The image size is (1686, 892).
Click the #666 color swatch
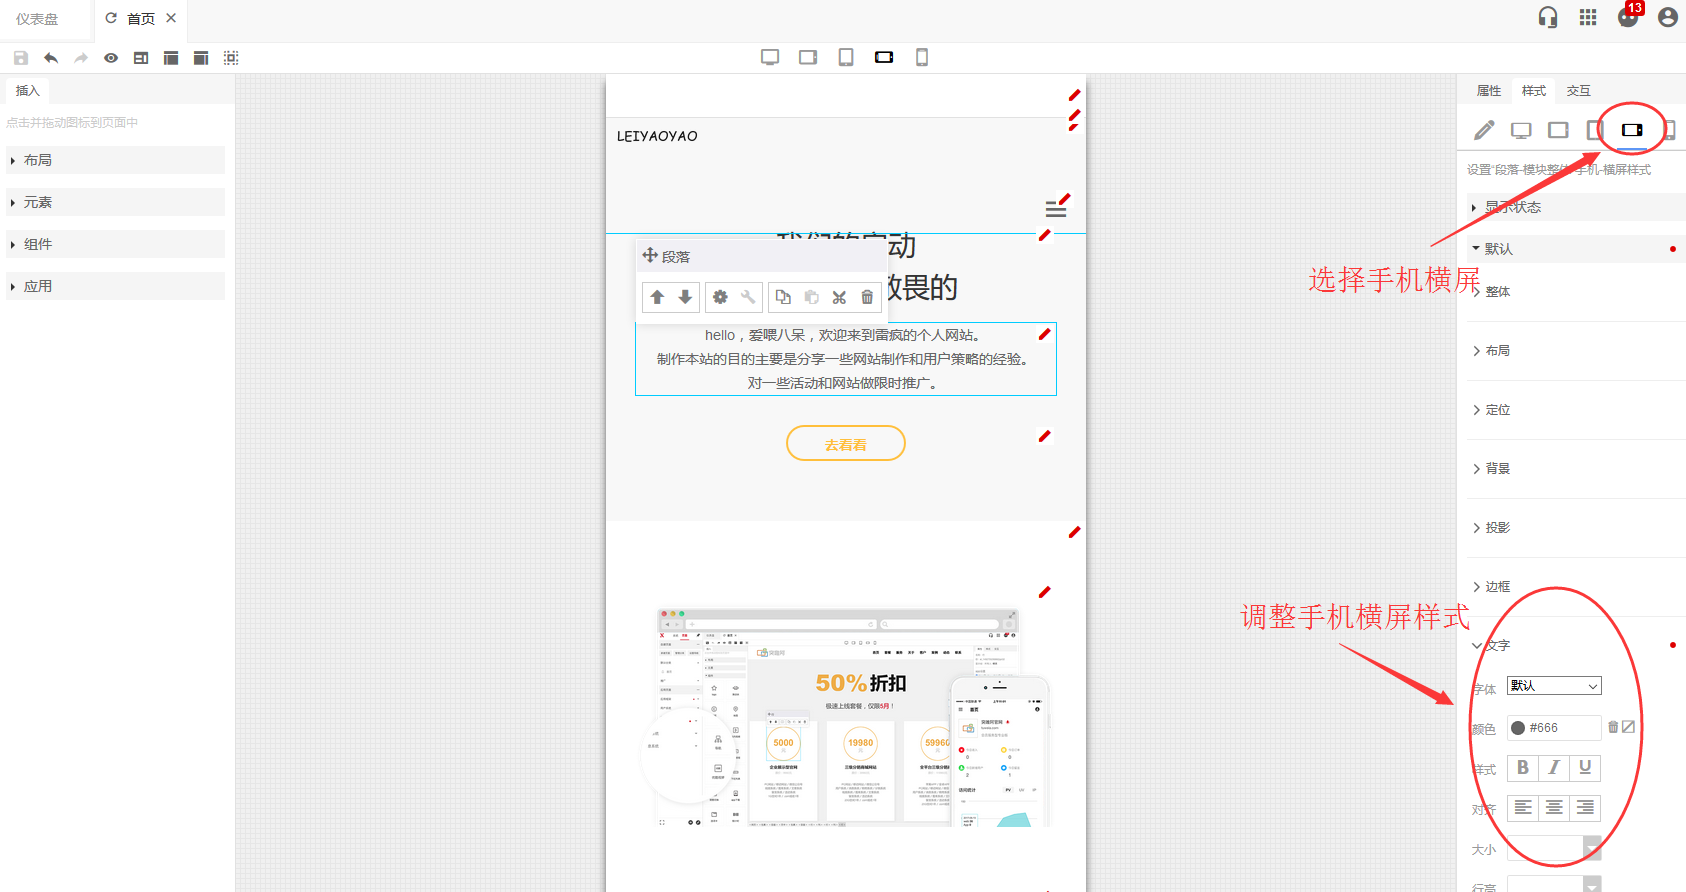point(1518,728)
